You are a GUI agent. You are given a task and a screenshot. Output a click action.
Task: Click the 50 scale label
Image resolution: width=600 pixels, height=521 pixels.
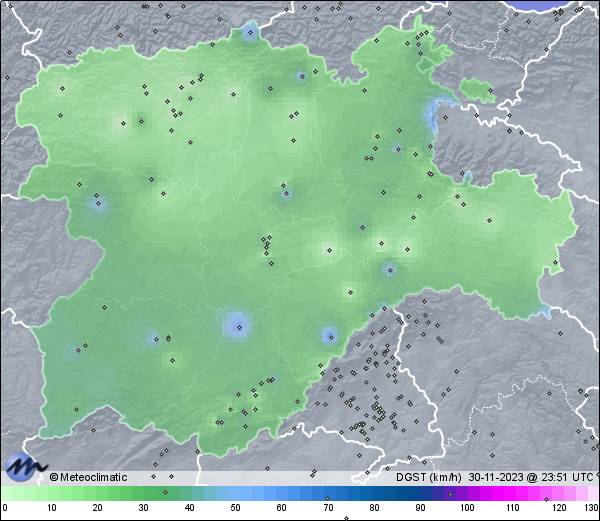(x=235, y=508)
